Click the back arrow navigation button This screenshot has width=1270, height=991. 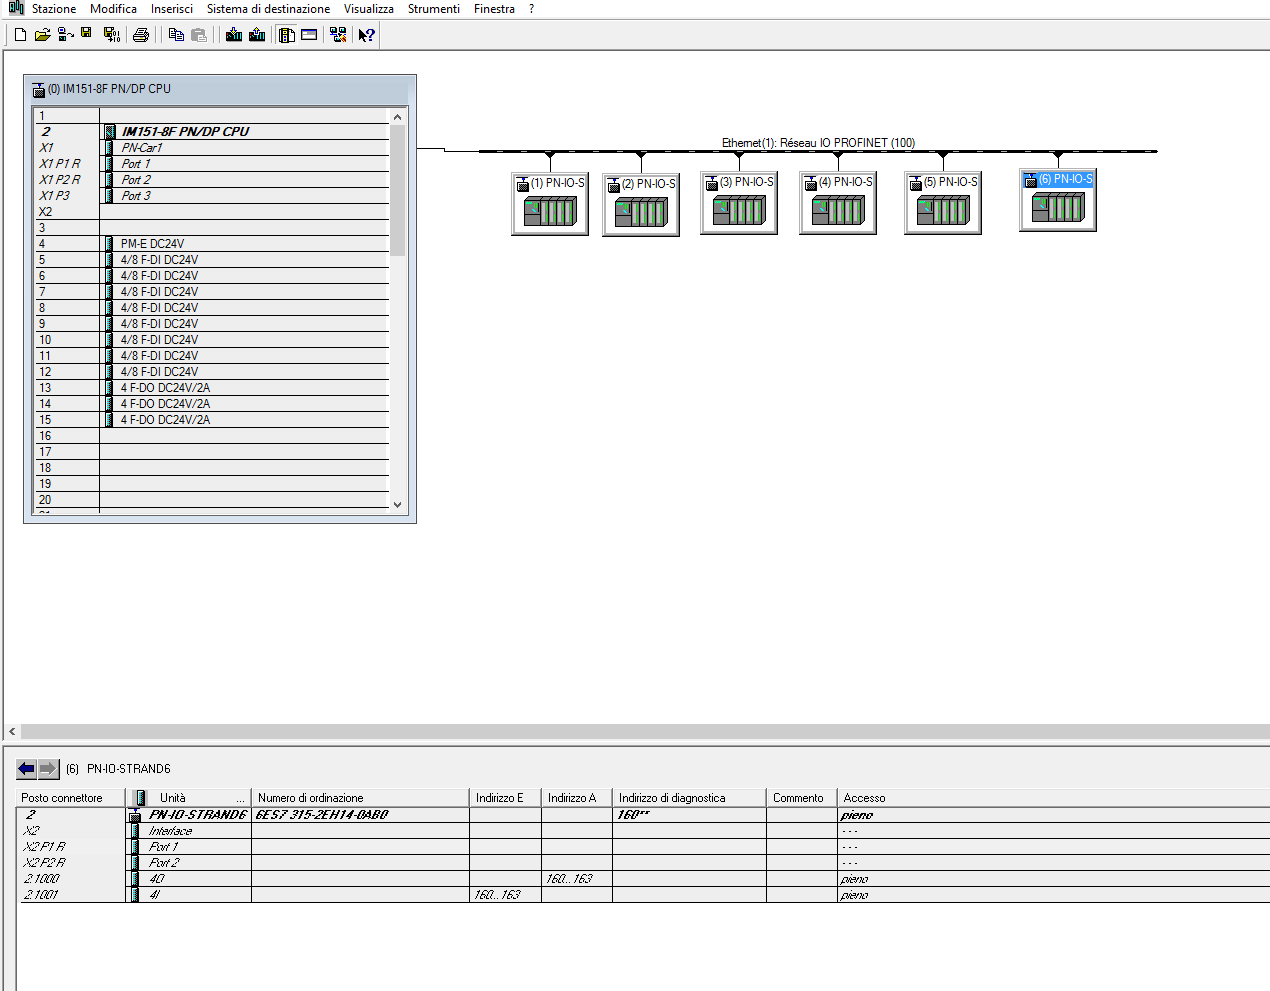tap(26, 769)
